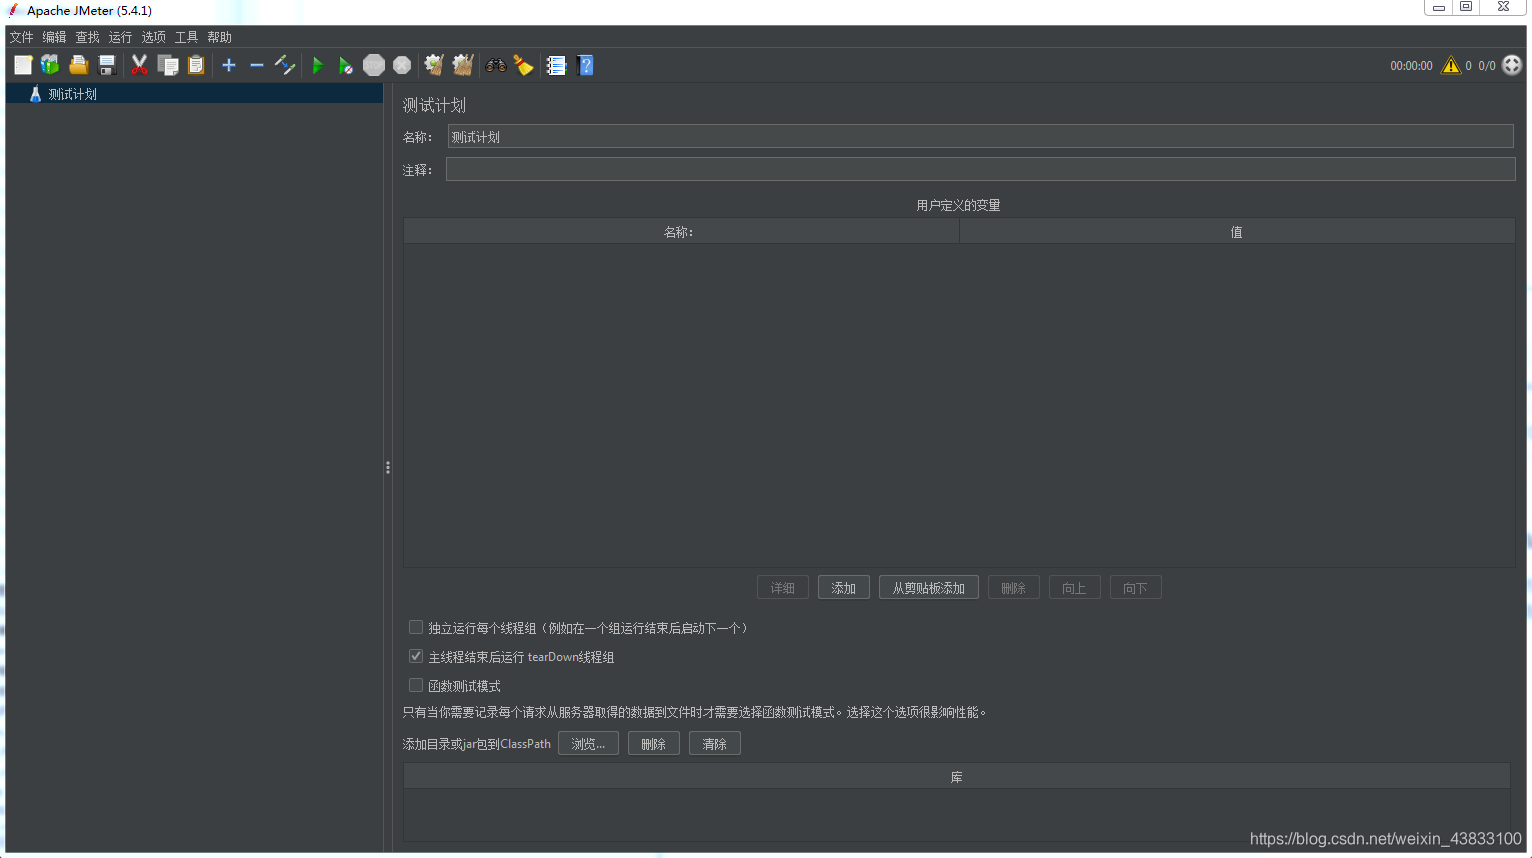Open Search with binoculars icon
This screenshot has width=1532, height=858.
(x=496, y=65)
